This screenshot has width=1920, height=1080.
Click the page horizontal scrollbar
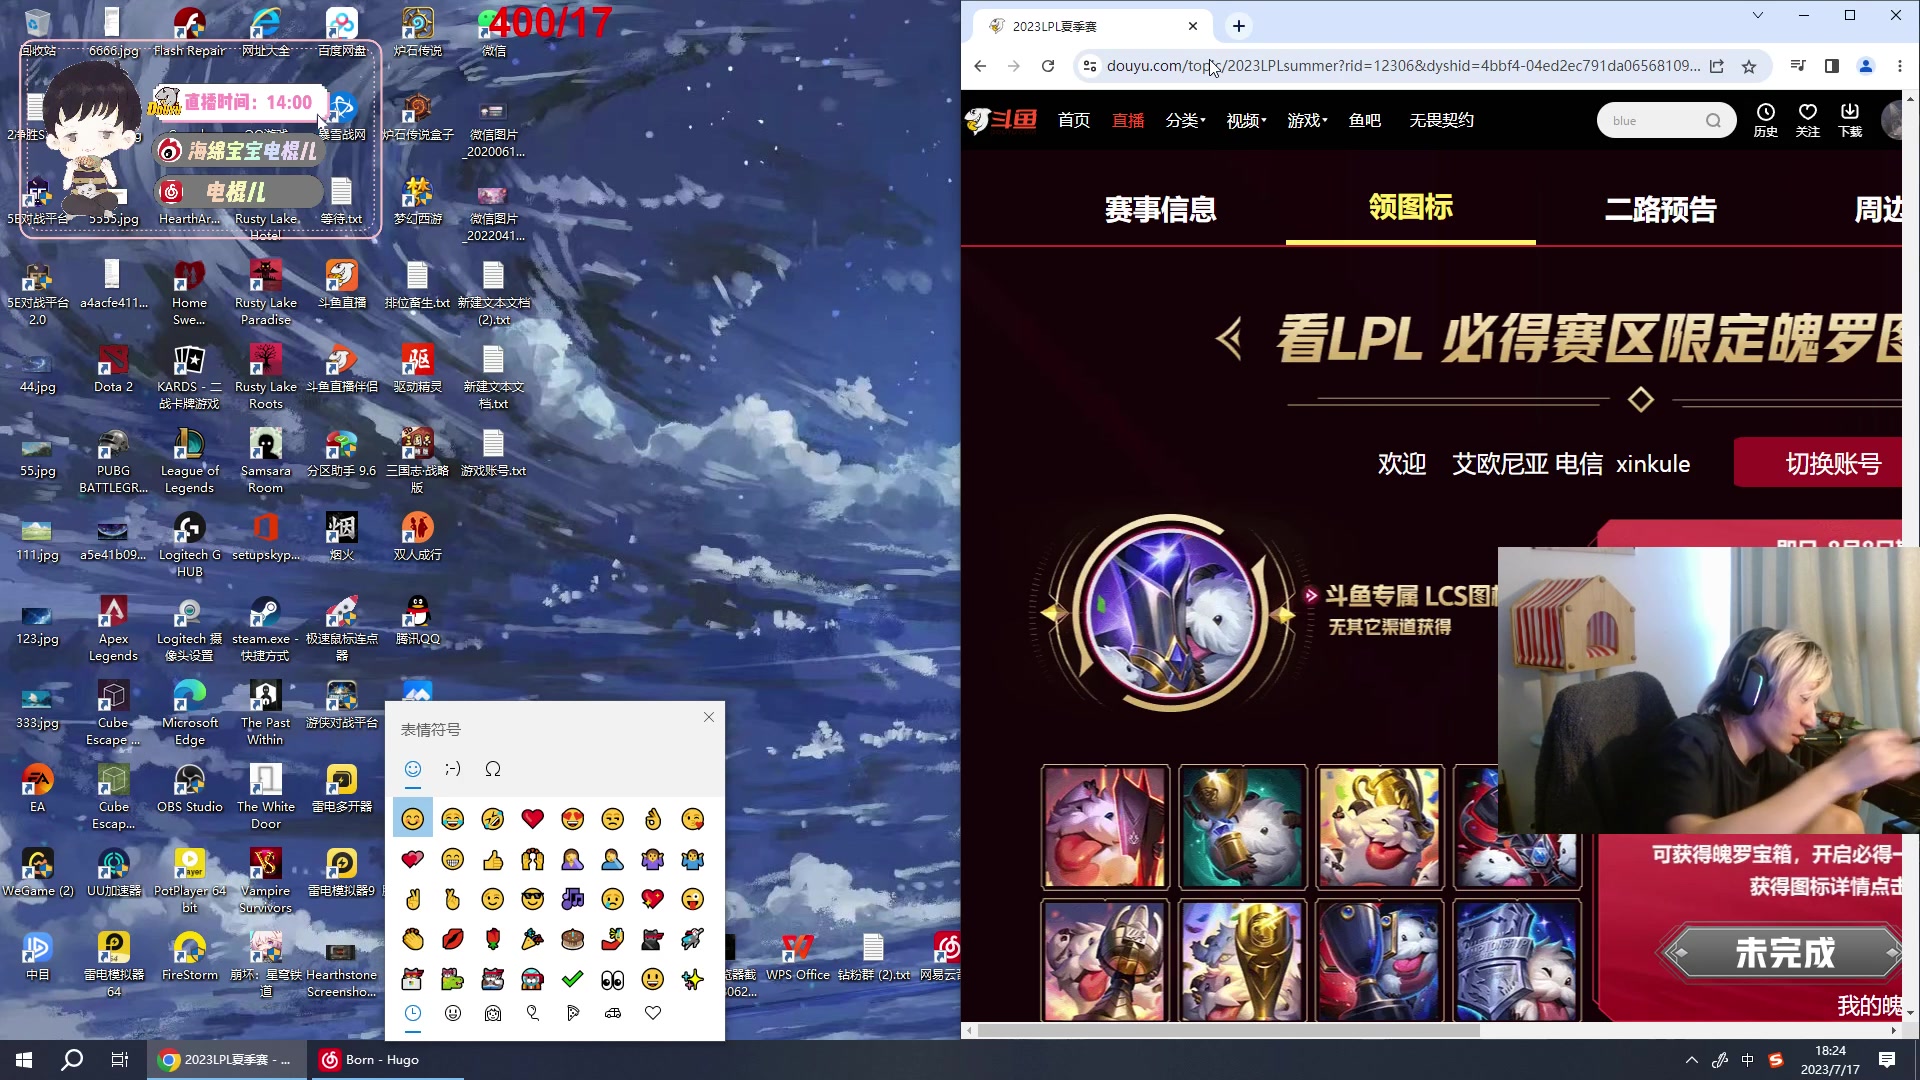(1228, 1030)
